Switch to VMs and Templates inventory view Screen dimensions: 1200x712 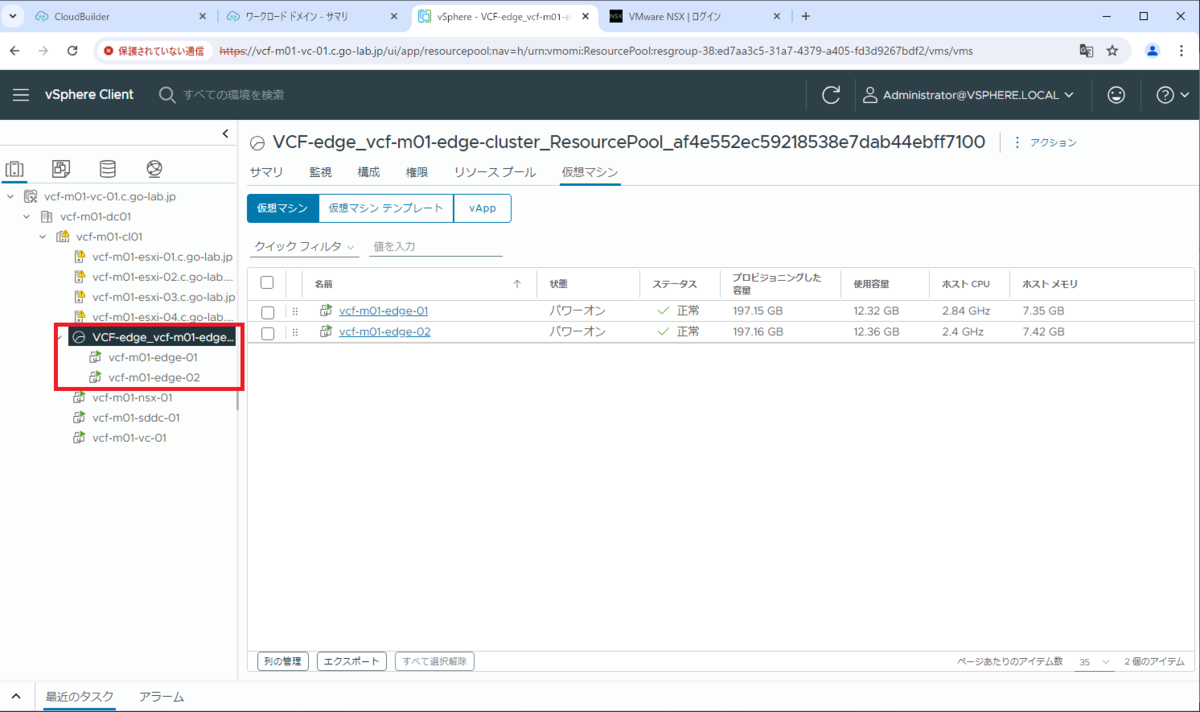(x=61, y=169)
